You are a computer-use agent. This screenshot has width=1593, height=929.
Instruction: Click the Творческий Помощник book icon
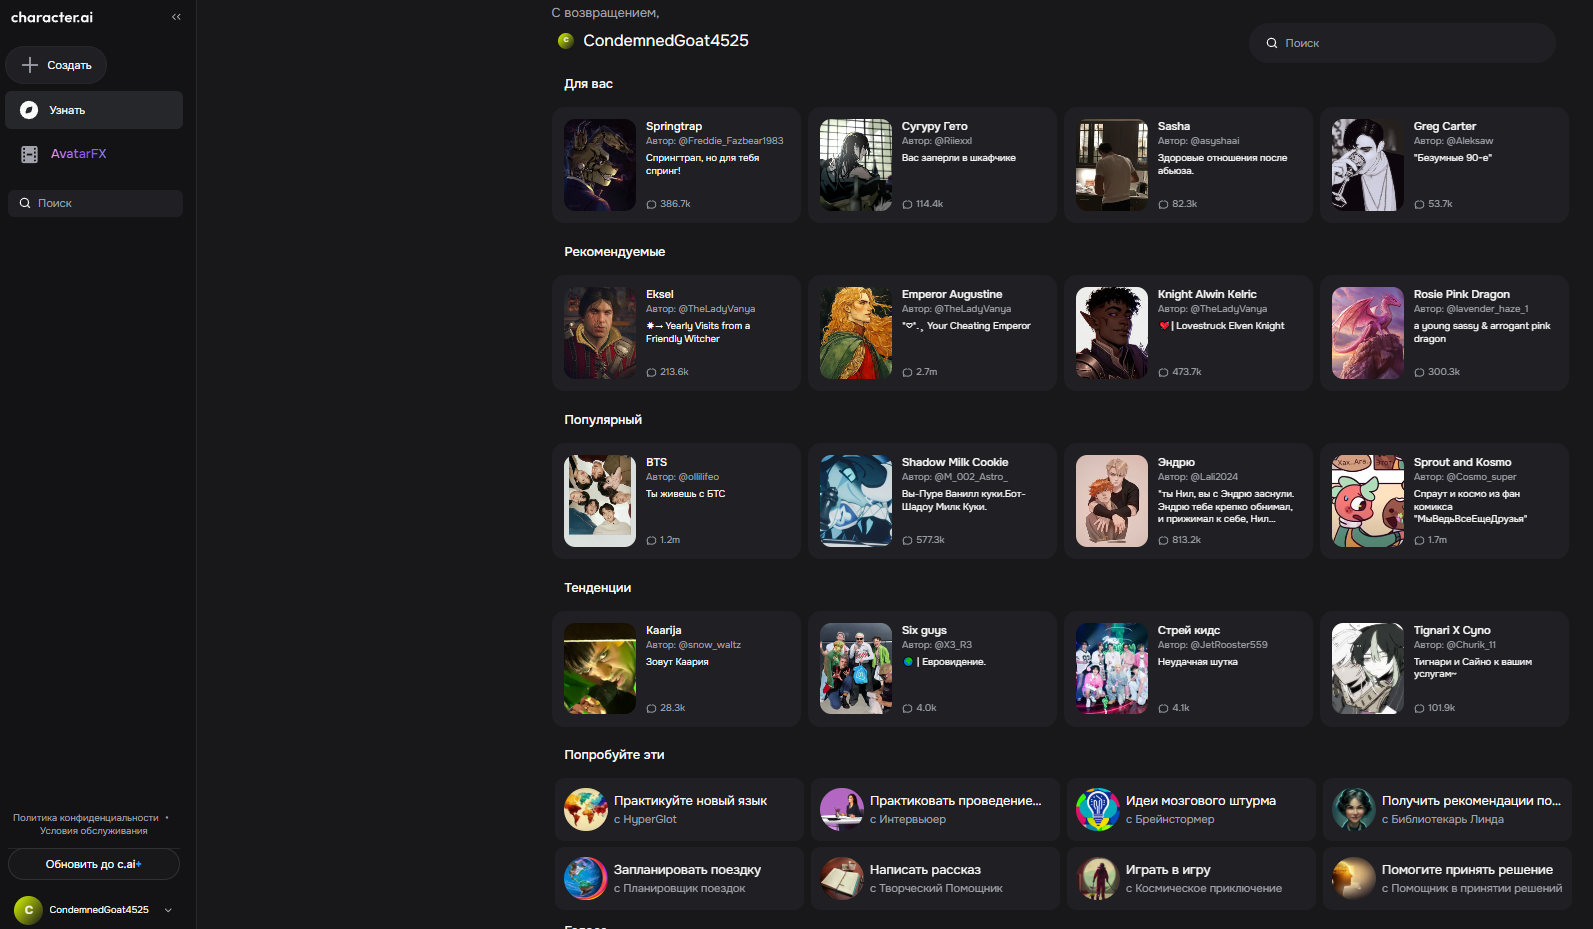[842, 879]
